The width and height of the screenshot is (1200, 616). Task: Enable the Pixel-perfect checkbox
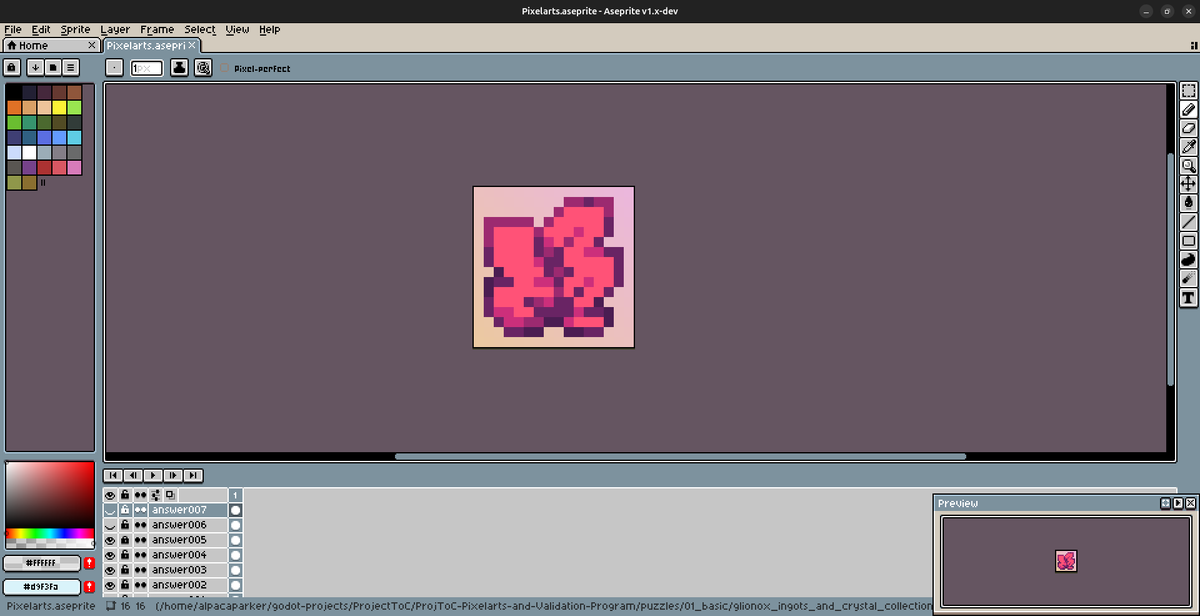pyautogui.click(x=257, y=69)
